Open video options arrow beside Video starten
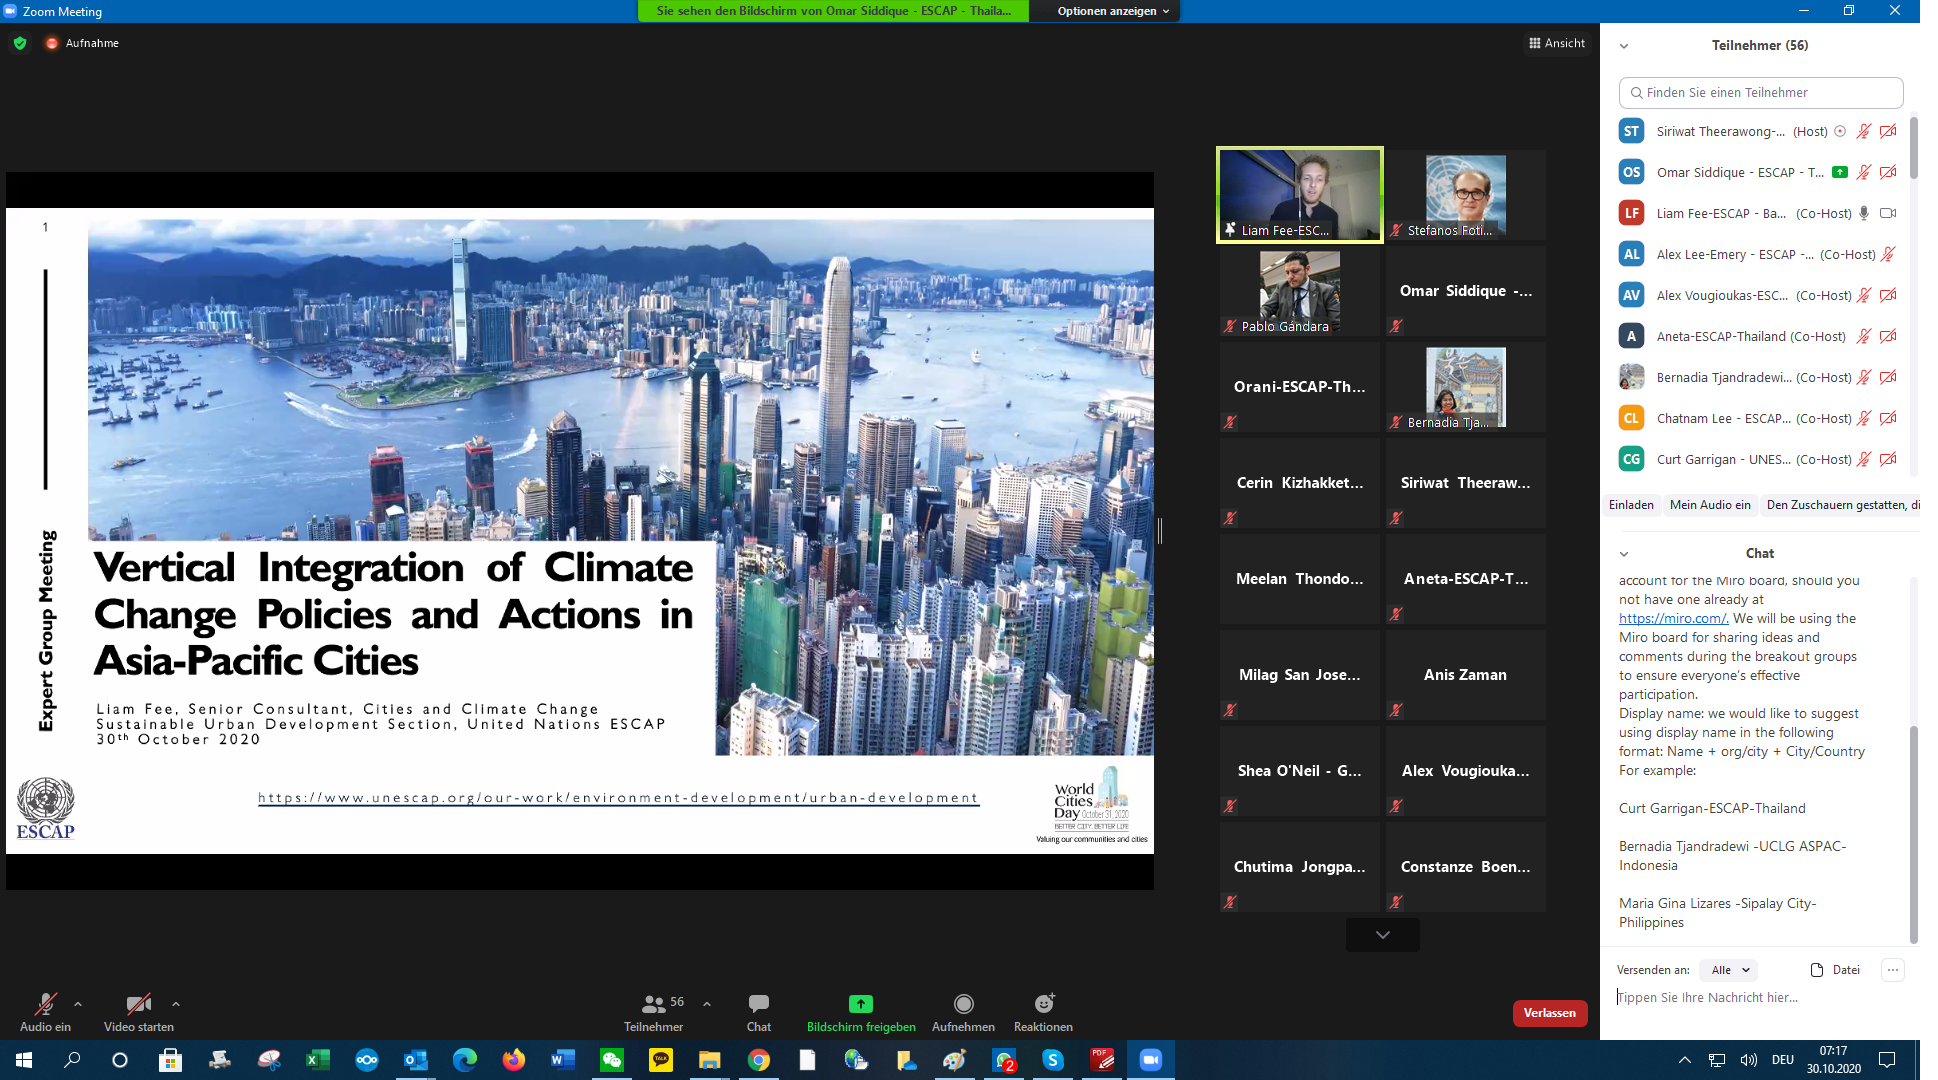Screen dimensions: 1938x1080 [176, 1004]
